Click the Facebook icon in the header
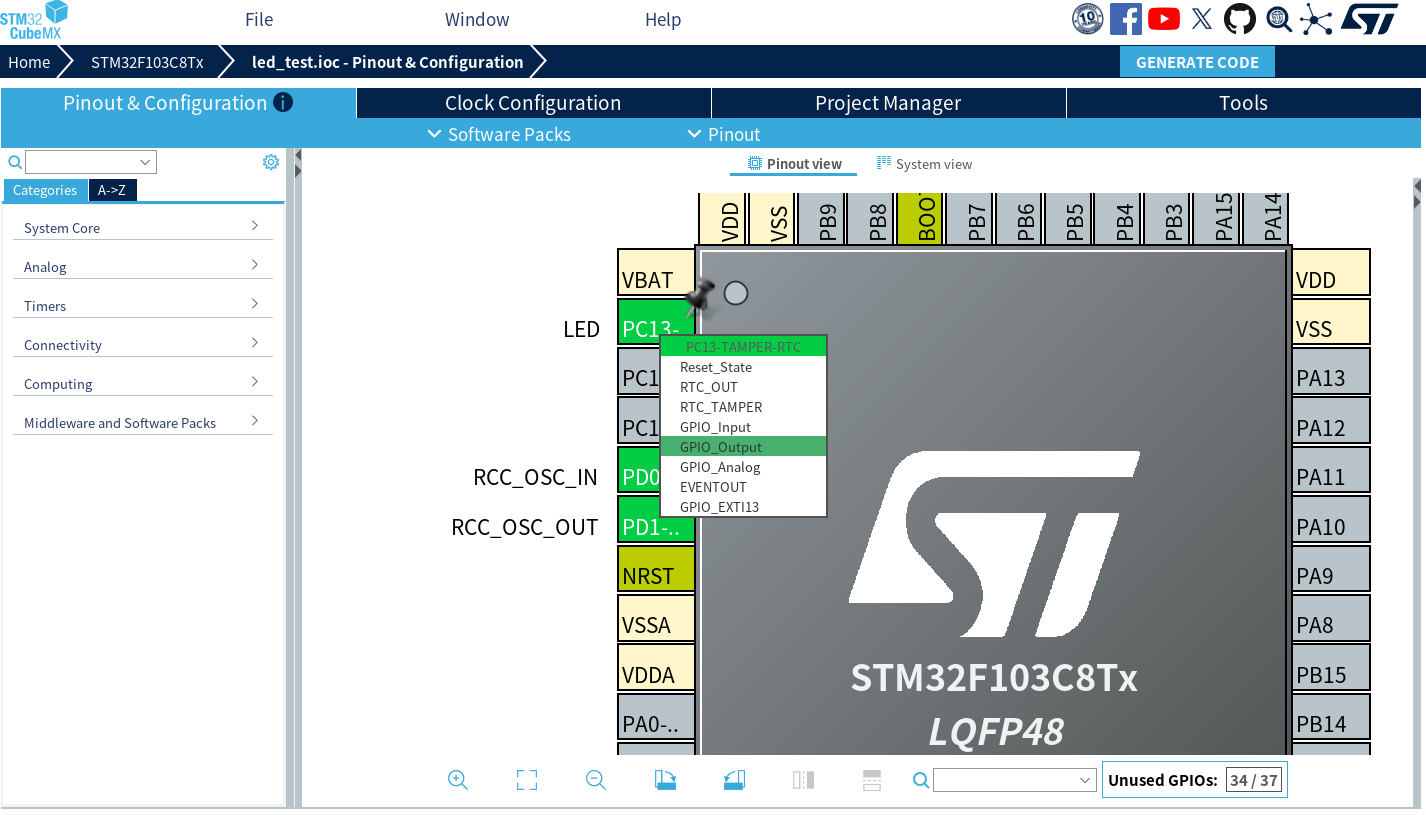Image resolution: width=1426 pixels, height=815 pixels. coord(1126,18)
